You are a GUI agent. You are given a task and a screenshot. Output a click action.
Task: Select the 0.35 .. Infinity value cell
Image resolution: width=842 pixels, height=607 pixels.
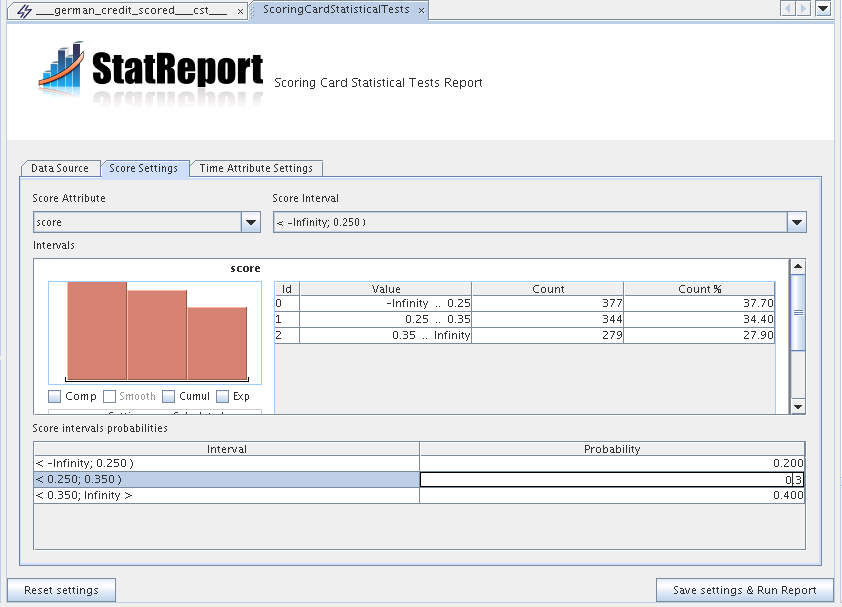click(x=386, y=336)
